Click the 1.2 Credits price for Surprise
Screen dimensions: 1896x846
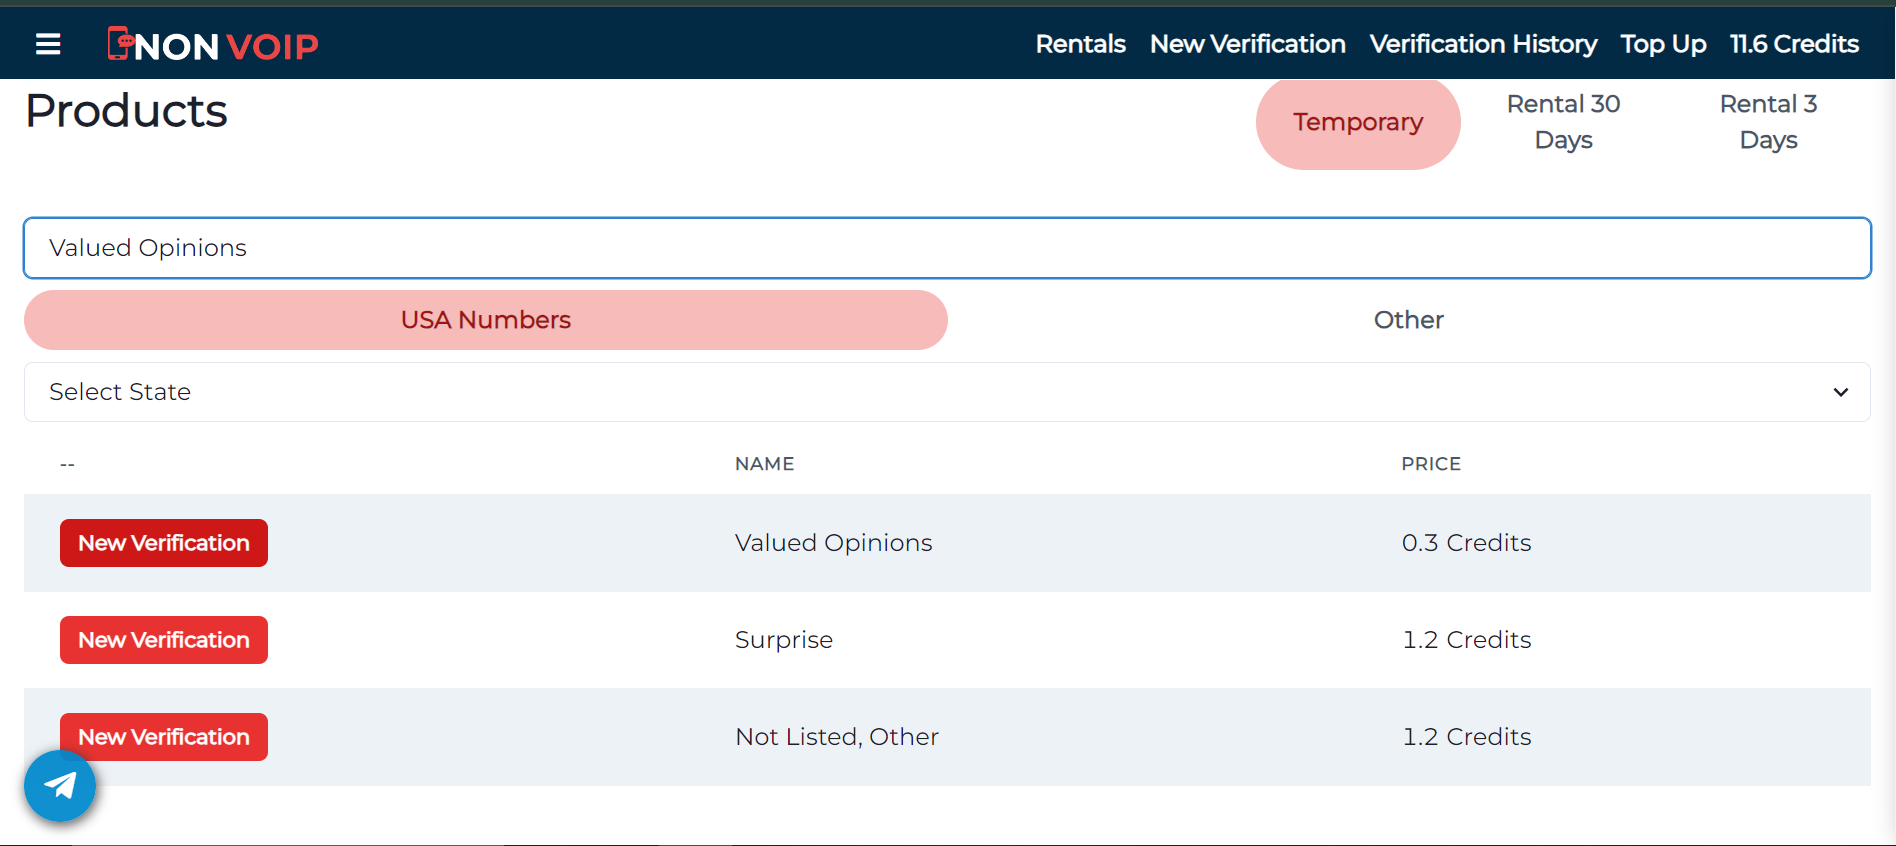tap(1466, 640)
